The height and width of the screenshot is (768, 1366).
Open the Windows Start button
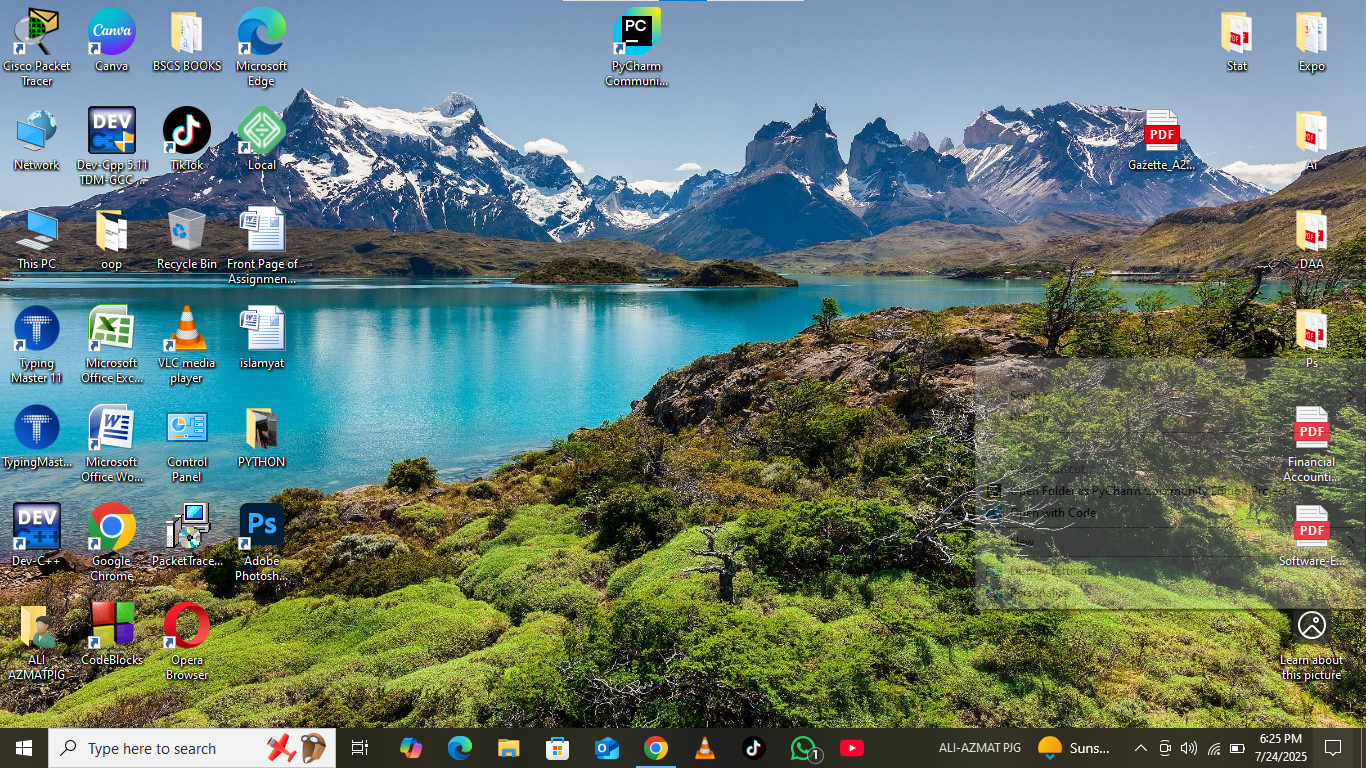(24, 748)
